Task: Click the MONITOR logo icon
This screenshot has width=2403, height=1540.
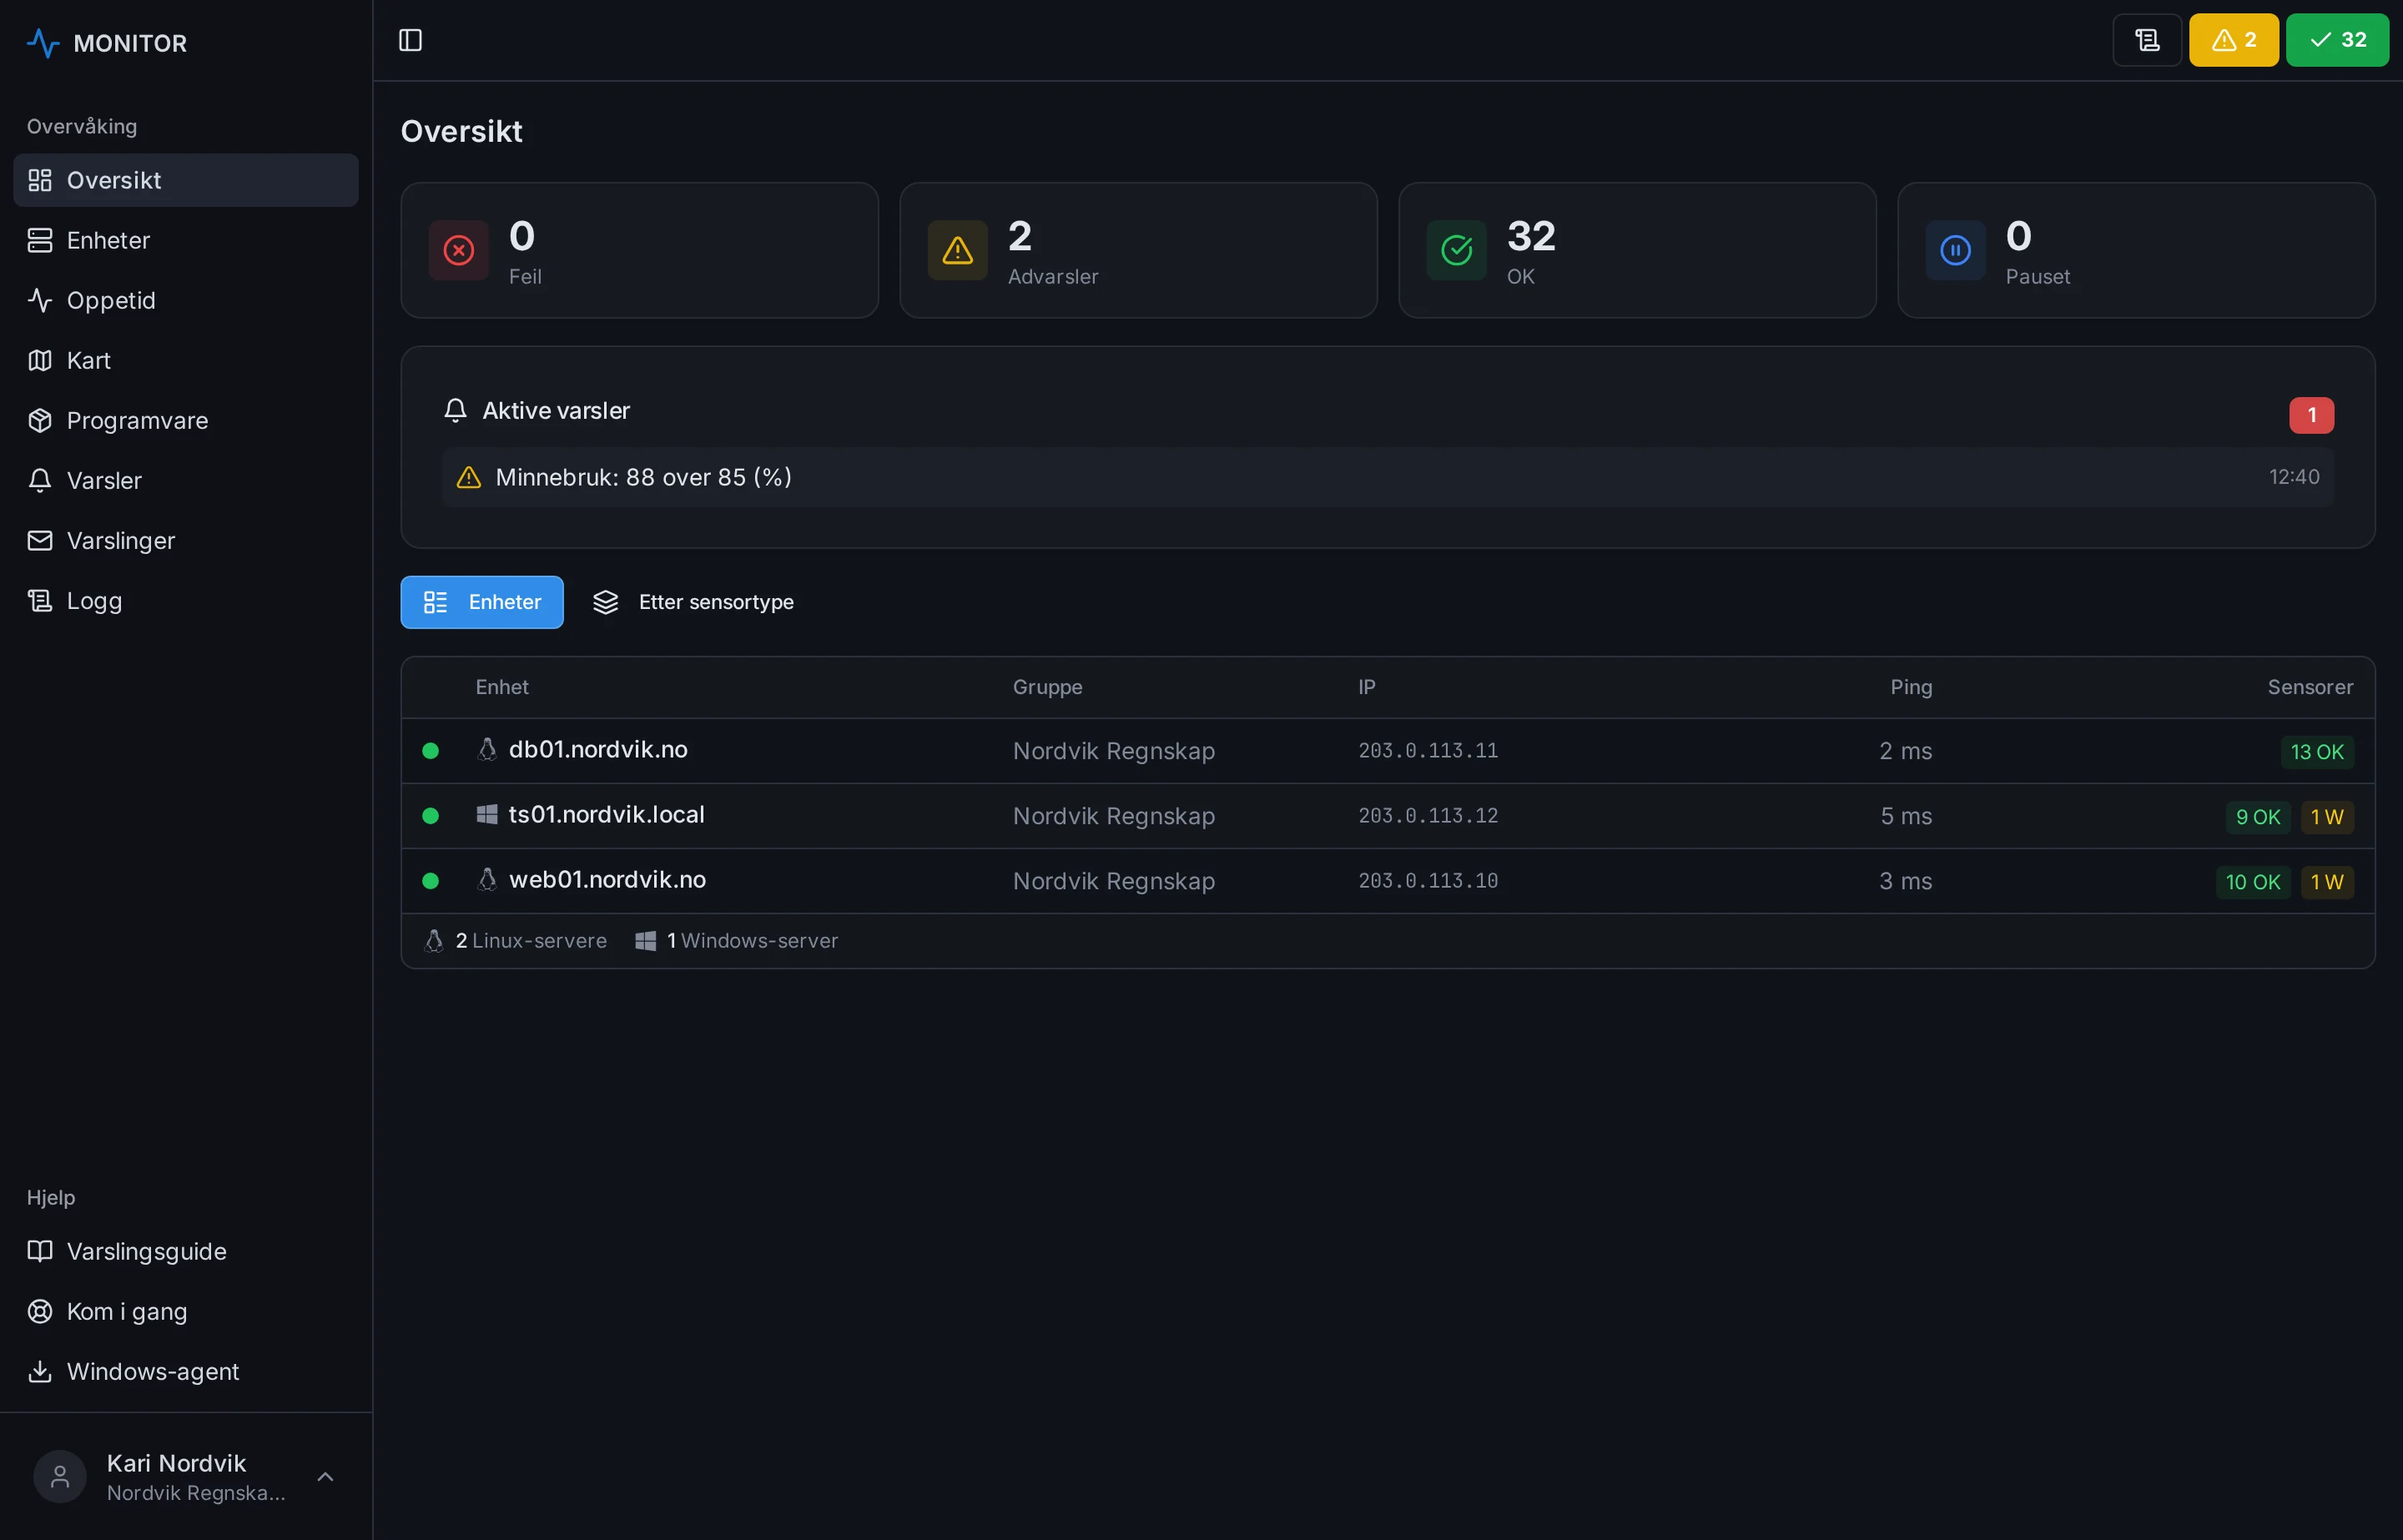Action: click(43, 43)
